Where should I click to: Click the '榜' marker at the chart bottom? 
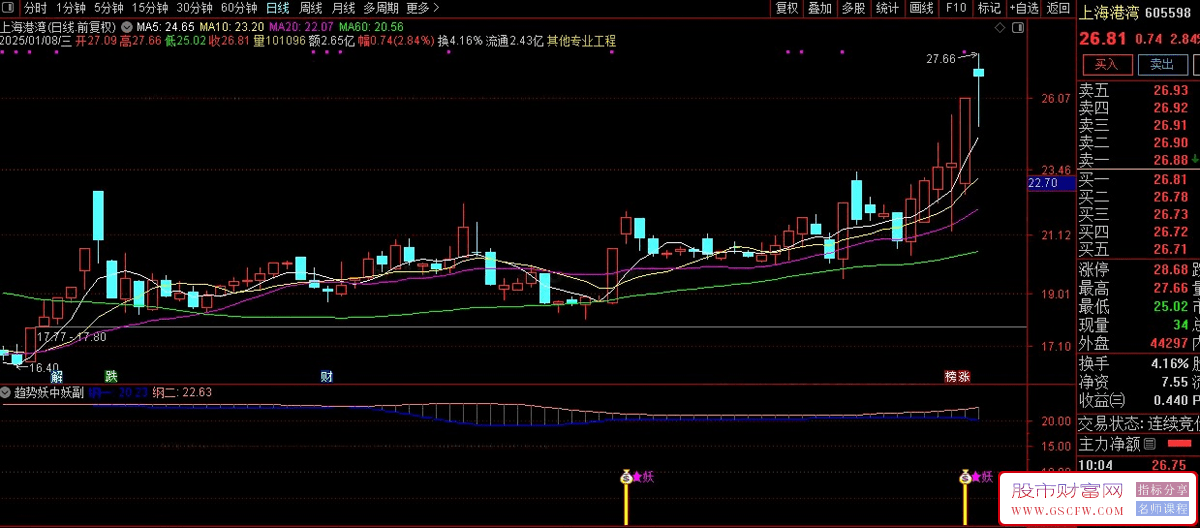pos(950,377)
